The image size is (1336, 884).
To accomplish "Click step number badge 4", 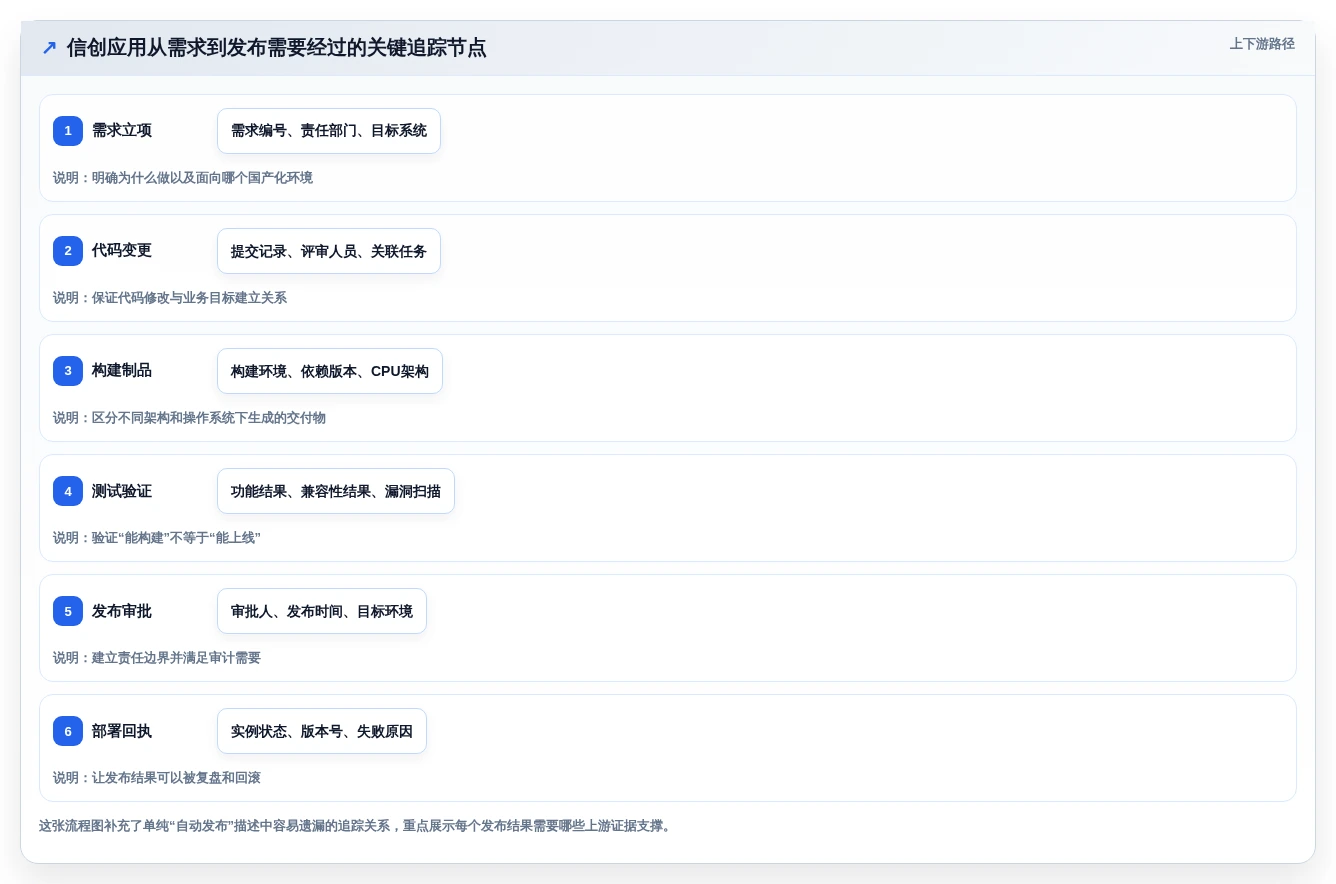I will [68, 491].
